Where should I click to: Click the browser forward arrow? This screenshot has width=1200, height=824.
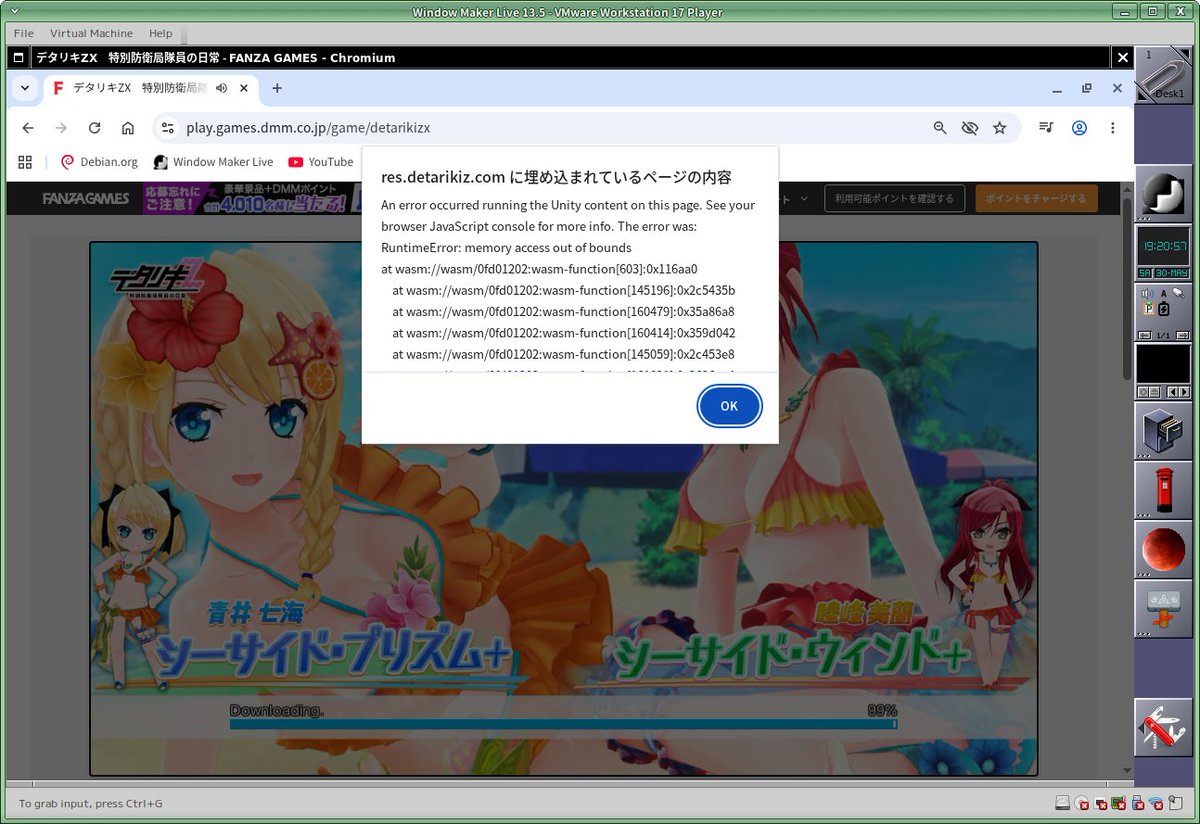click(x=61, y=128)
